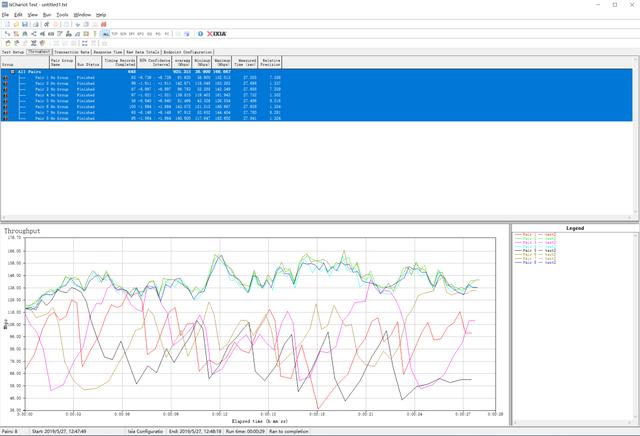Collapse the All Pairs group tree node
640x436 pixels.
coord(12,71)
